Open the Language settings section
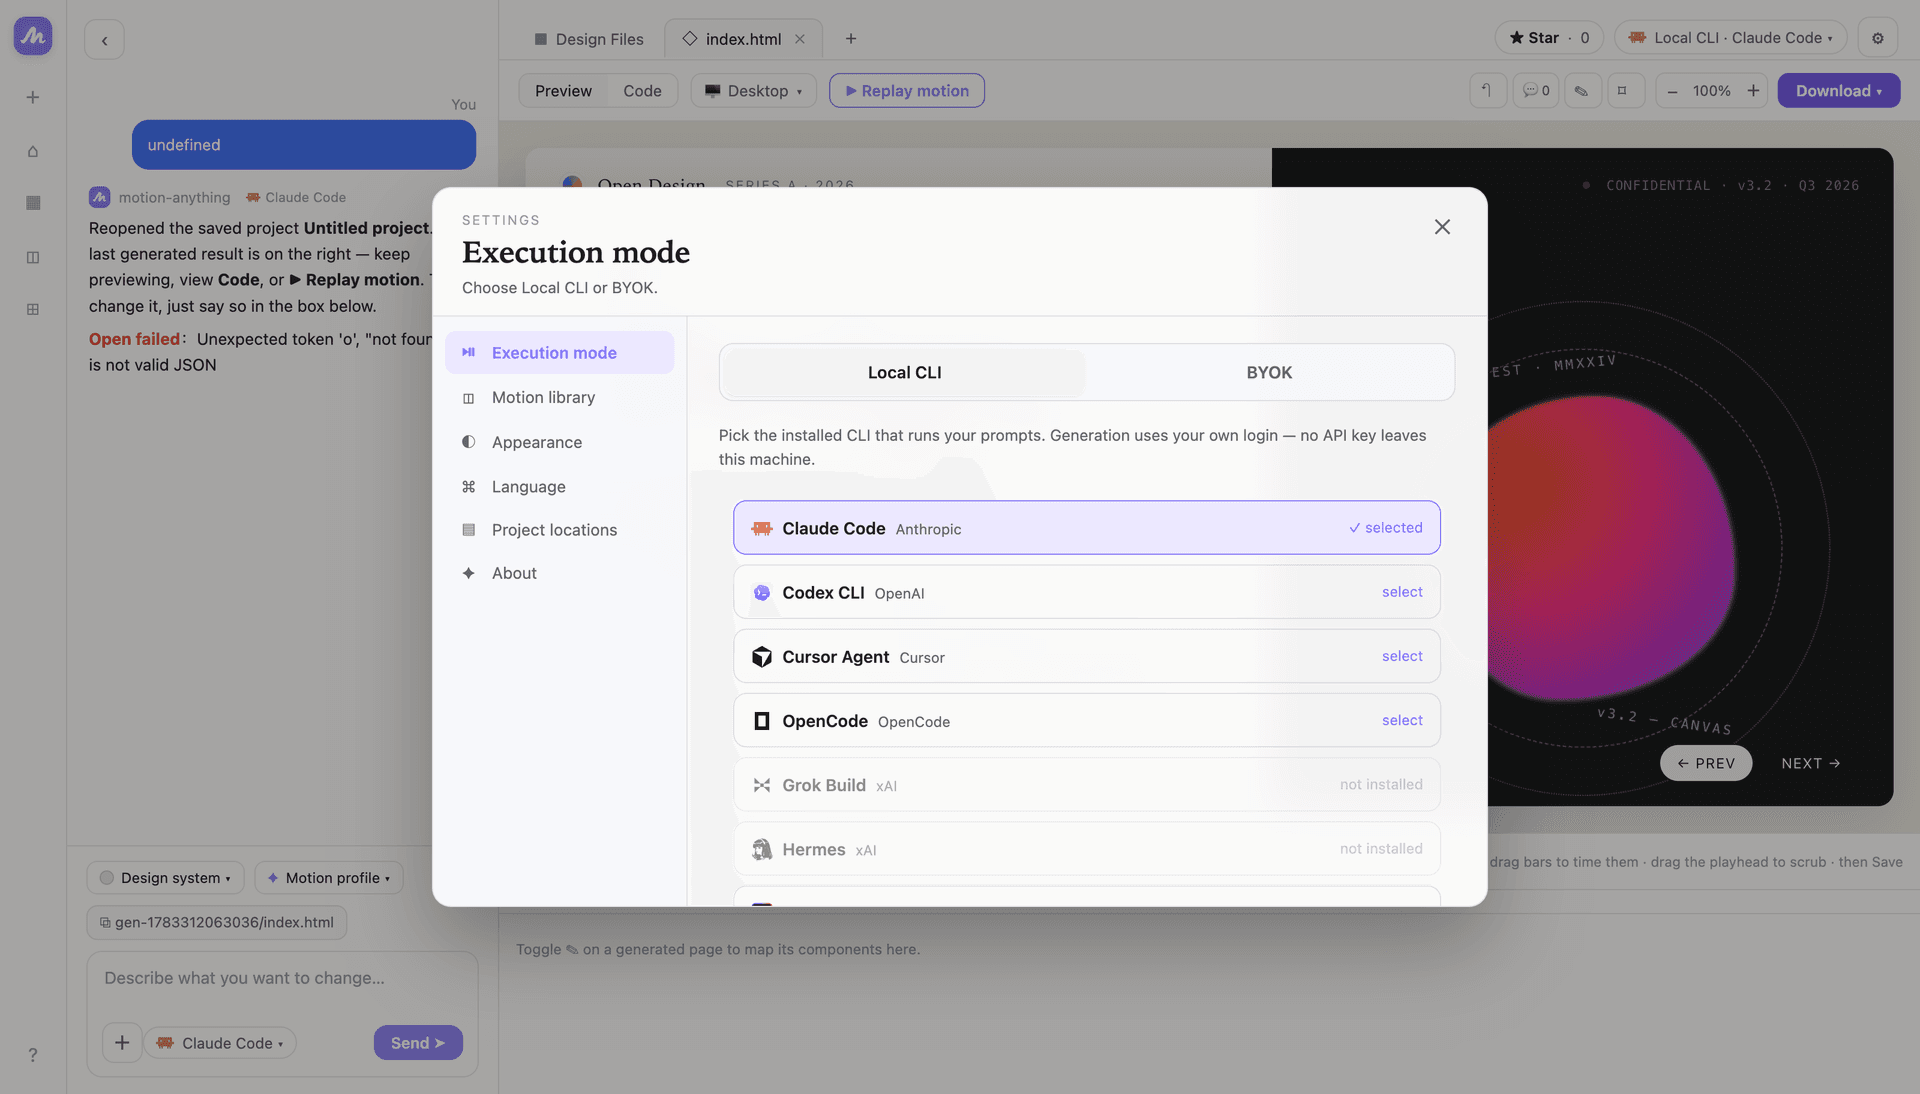The width and height of the screenshot is (1920, 1094). tap(559, 487)
